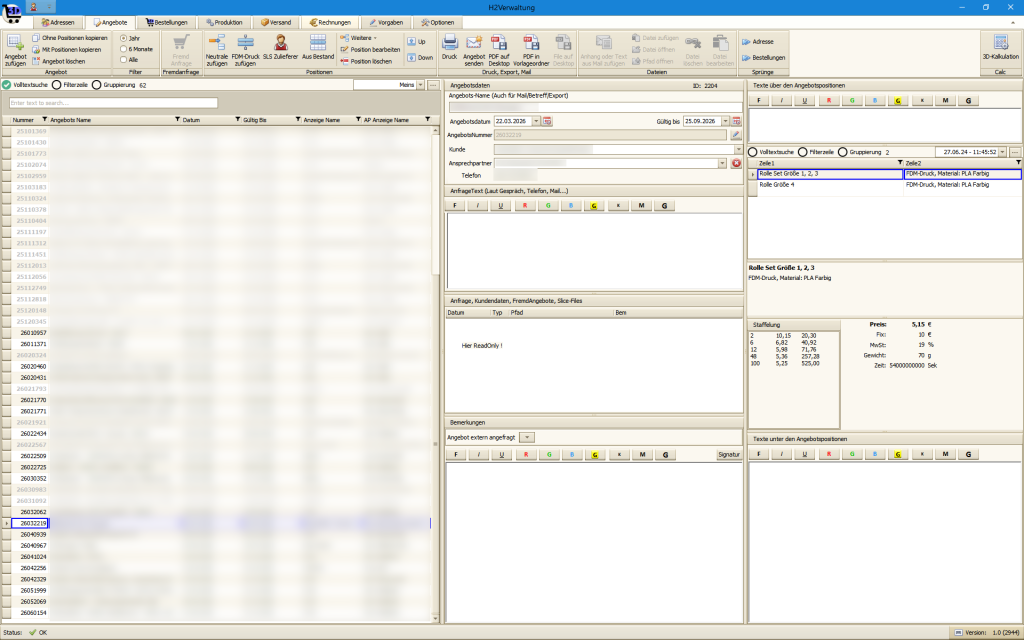Open calendar icon next to Gültig bis
Screen dimensions: 1024x640
[x=737, y=121]
